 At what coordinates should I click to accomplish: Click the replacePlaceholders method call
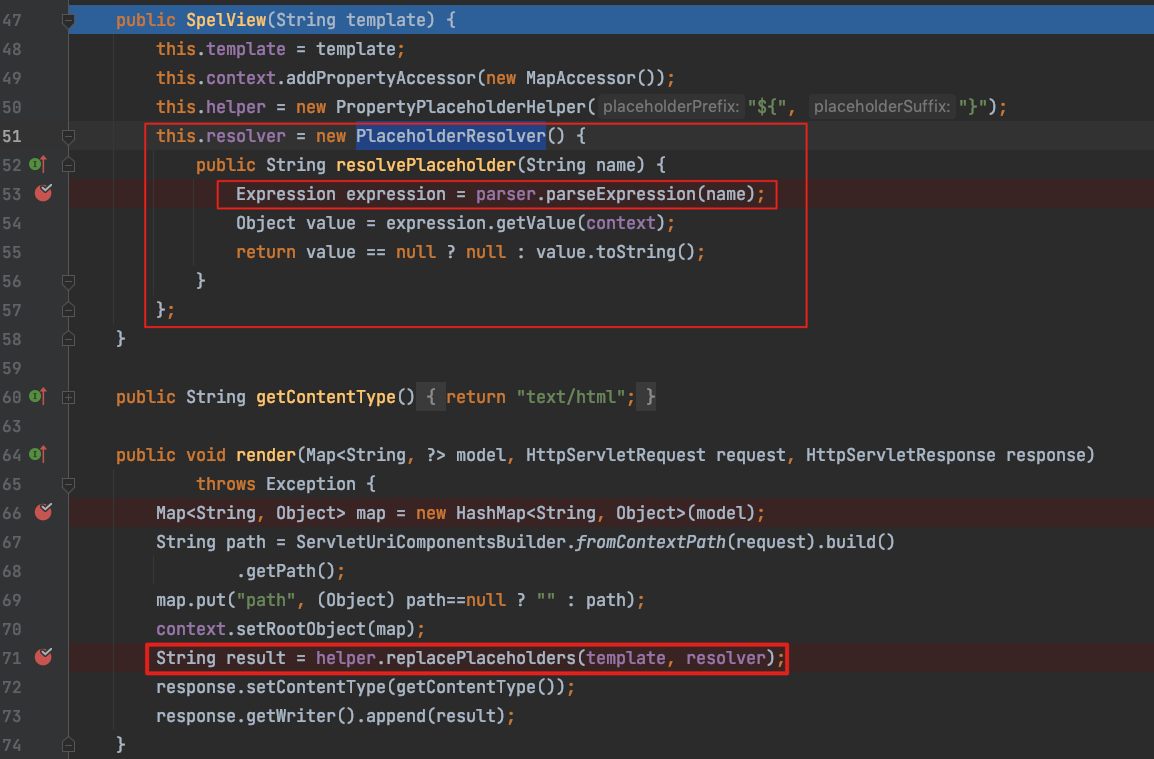click(x=481, y=658)
